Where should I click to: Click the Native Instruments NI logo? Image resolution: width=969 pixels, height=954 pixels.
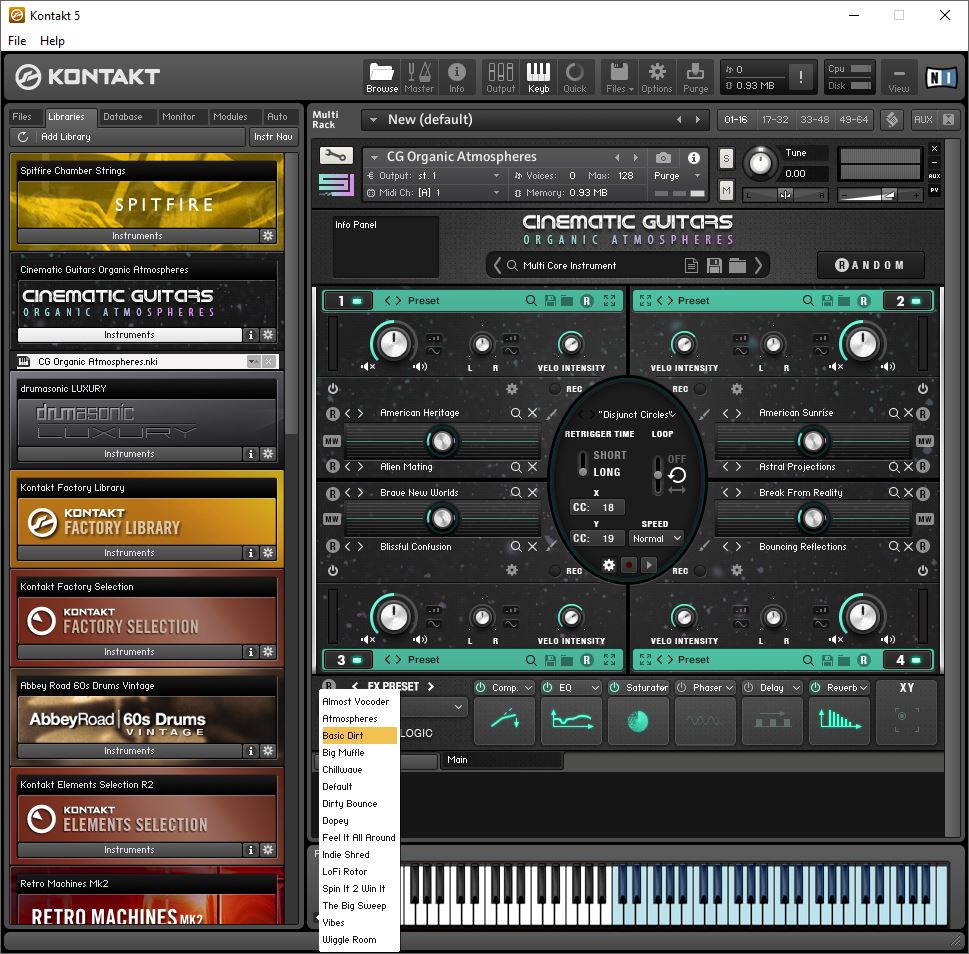coord(941,77)
